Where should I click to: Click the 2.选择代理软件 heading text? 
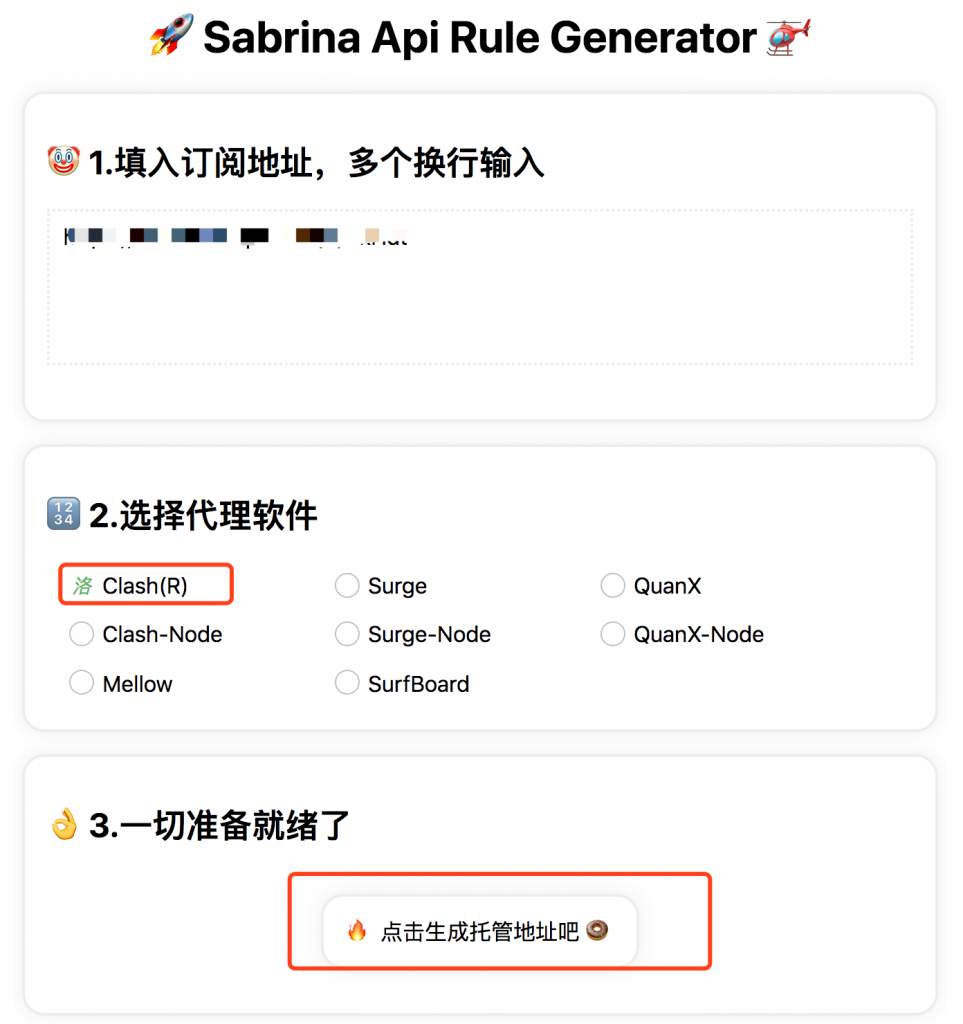click(203, 516)
